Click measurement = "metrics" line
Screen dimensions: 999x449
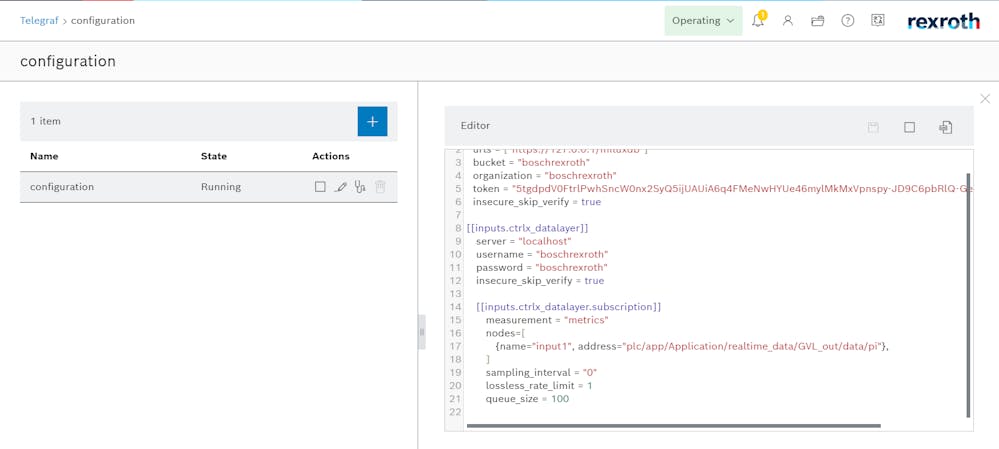pos(547,320)
